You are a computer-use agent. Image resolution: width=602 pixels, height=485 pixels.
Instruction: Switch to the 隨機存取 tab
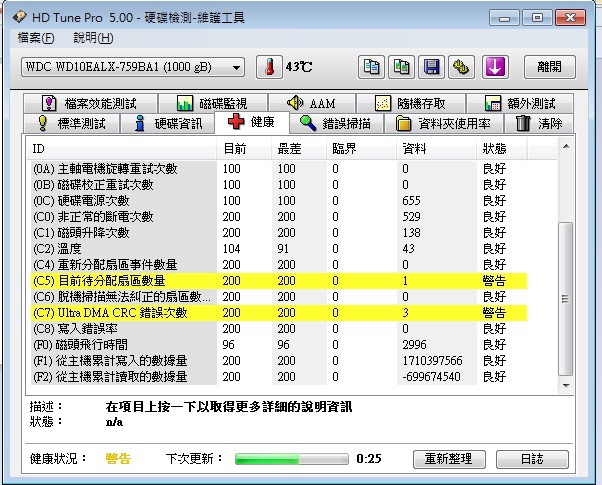click(411, 103)
